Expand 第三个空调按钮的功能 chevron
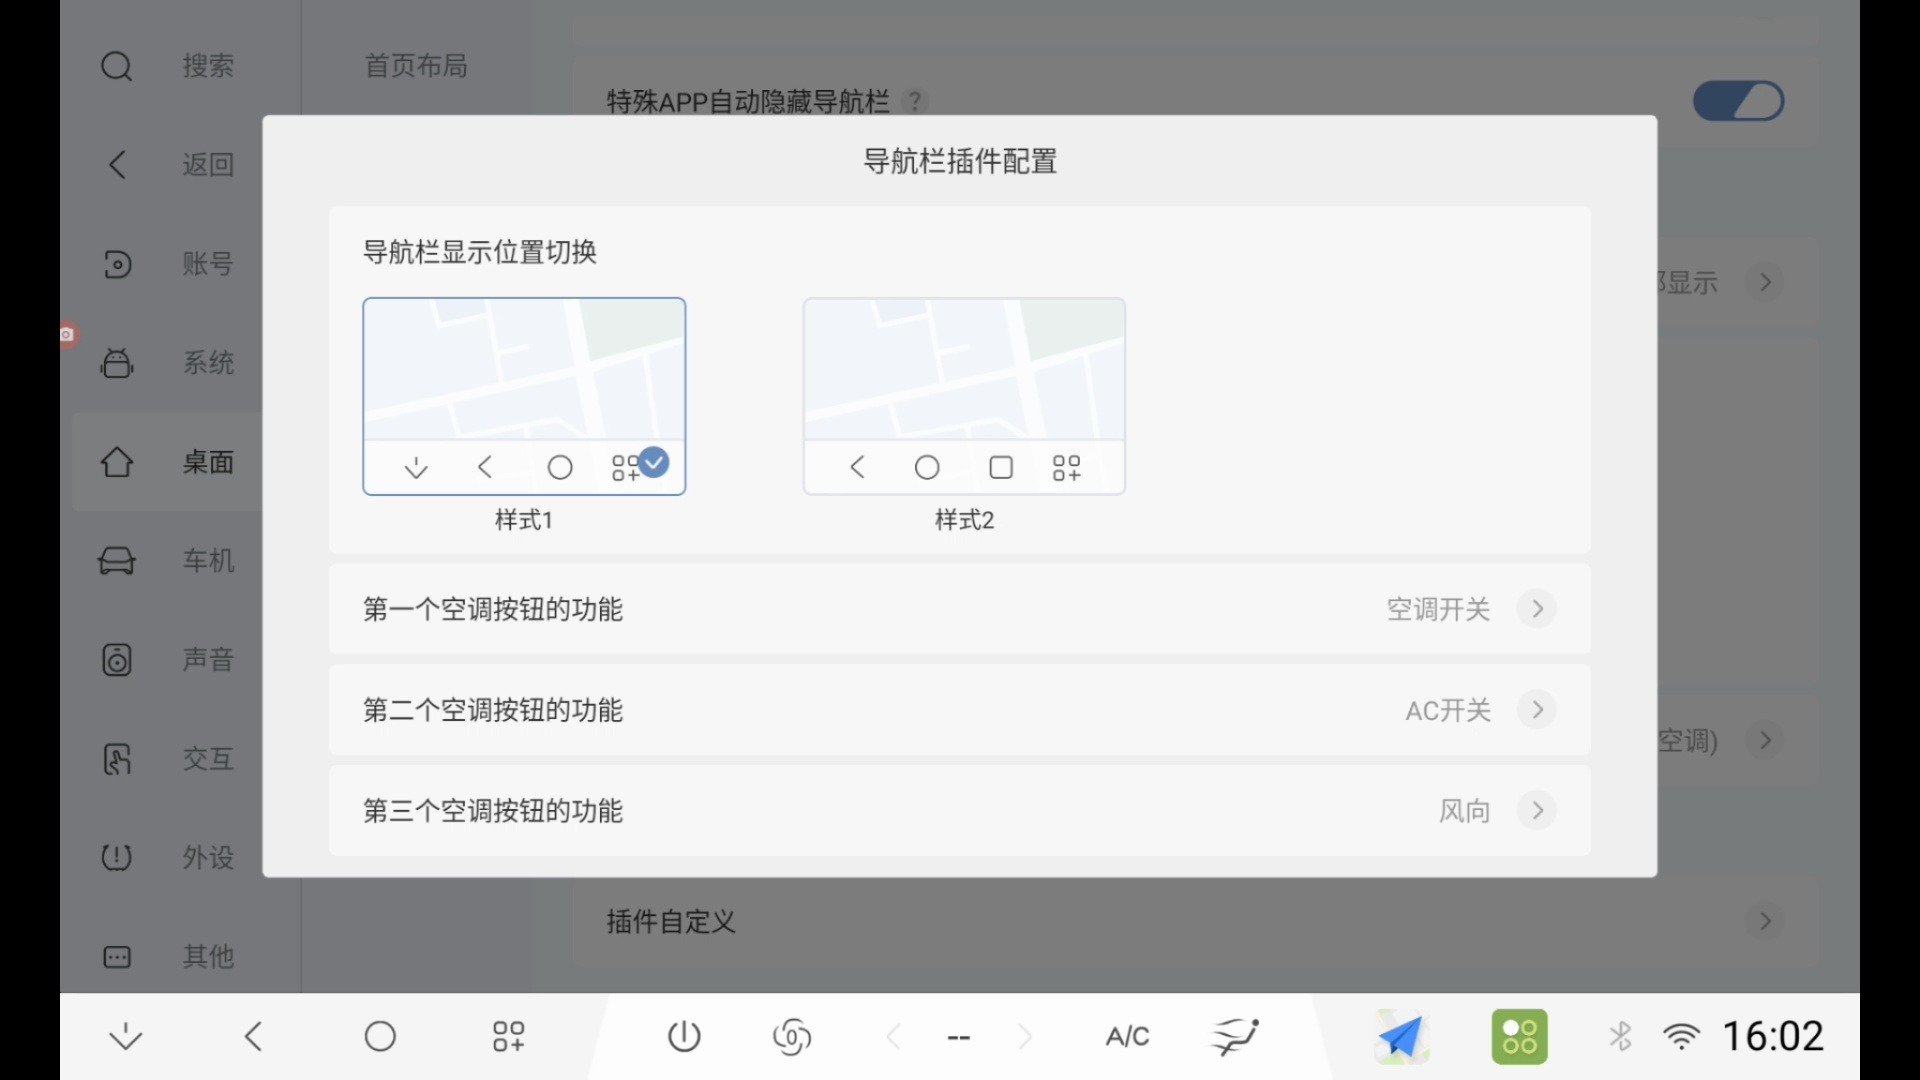1920x1080 pixels. click(1537, 810)
